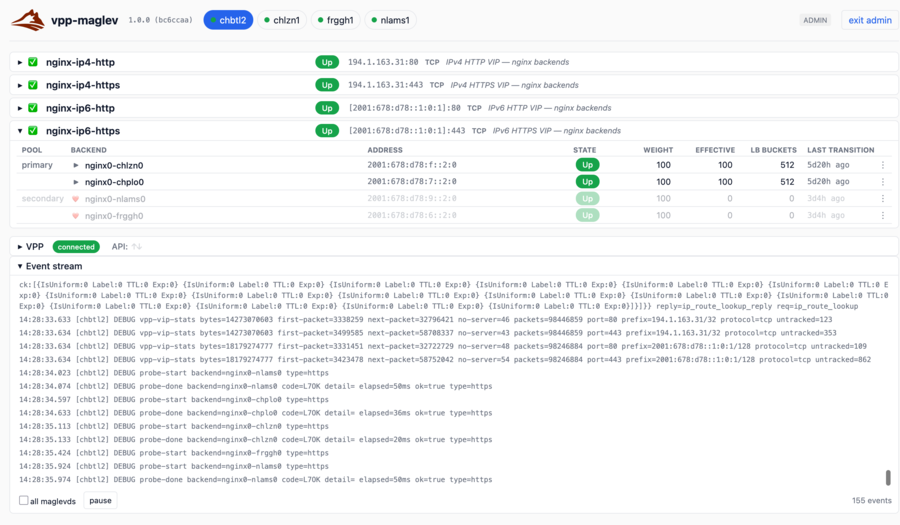900x525 pixels.
Task: Click address [2001:678:d78::1:0:1]:80
Action: [405, 108]
